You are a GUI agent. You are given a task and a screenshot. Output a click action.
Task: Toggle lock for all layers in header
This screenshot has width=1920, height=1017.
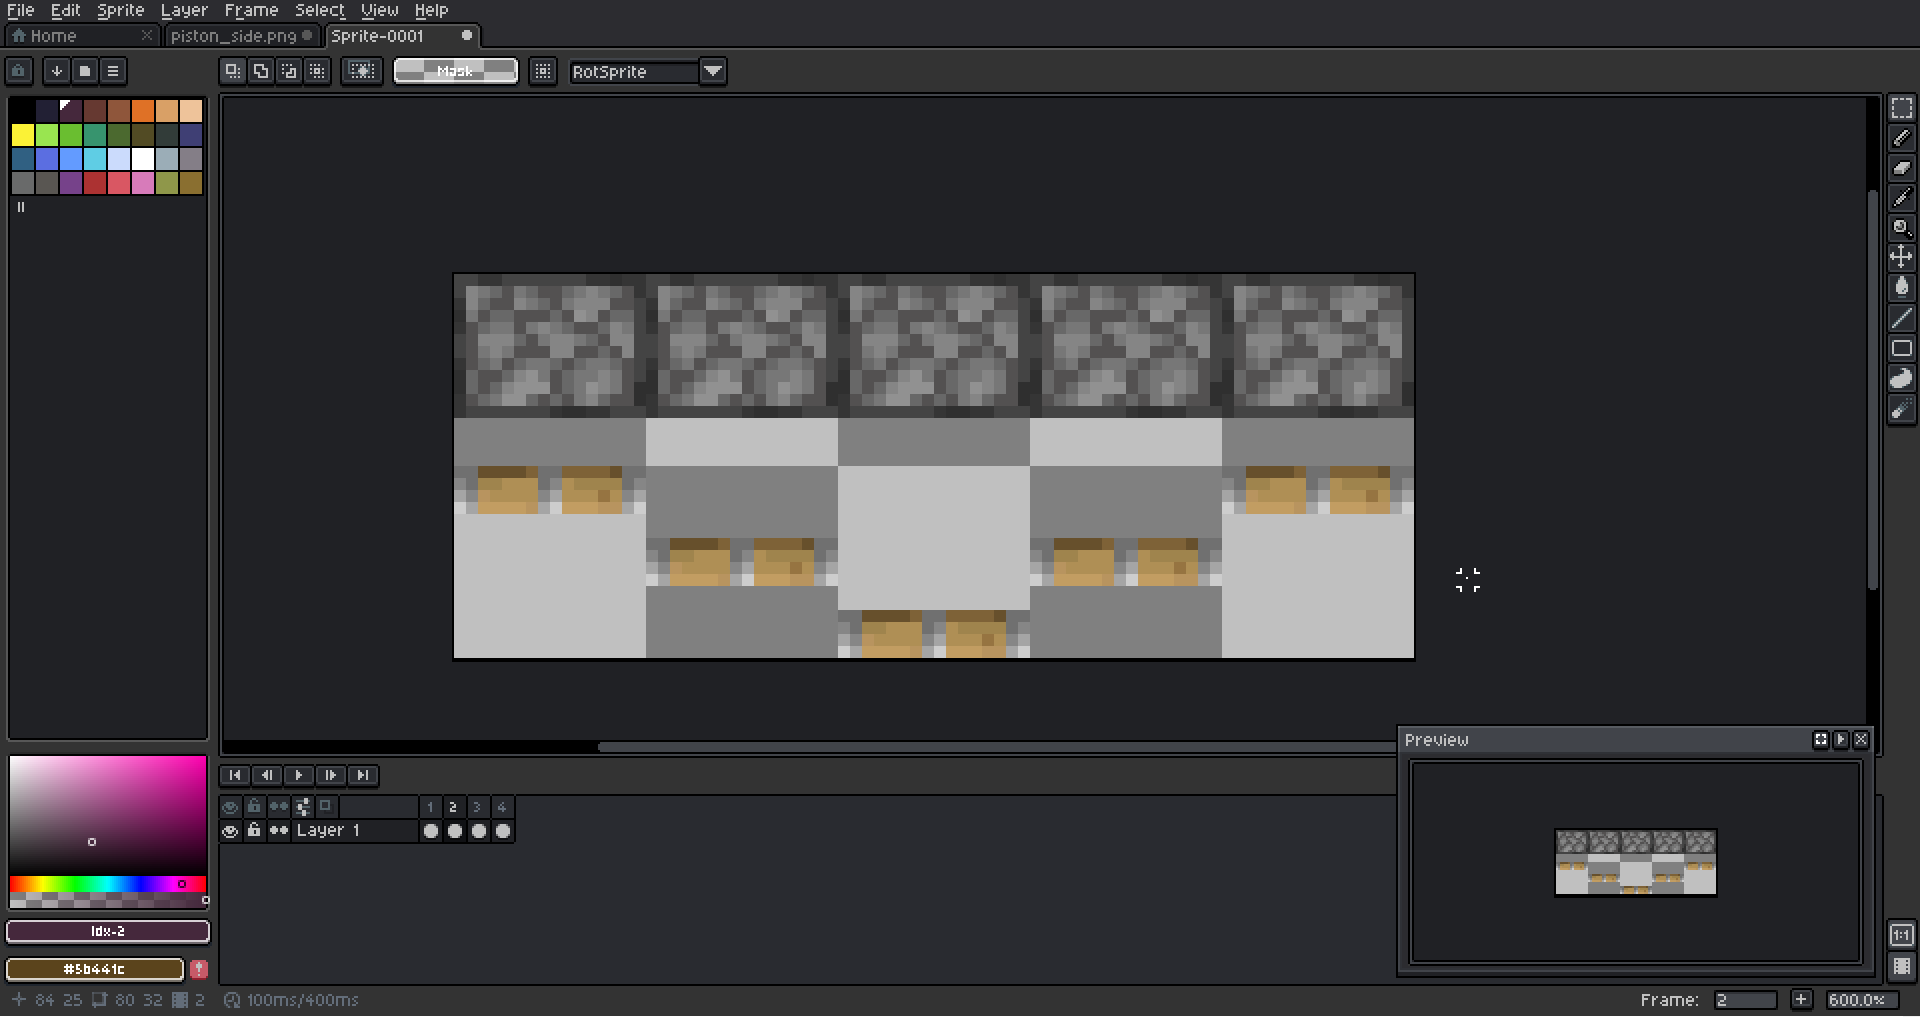coord(254,807)
